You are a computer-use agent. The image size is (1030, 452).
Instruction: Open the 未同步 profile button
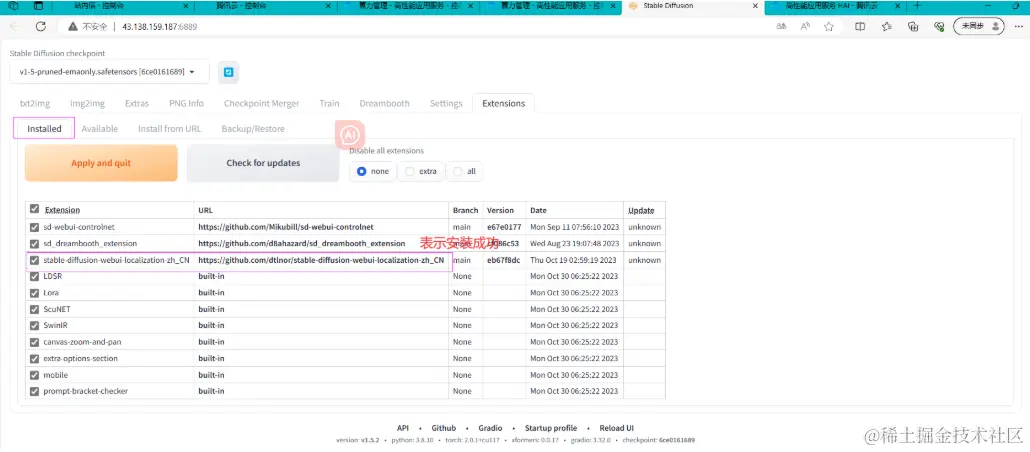[x=980, y=27]
